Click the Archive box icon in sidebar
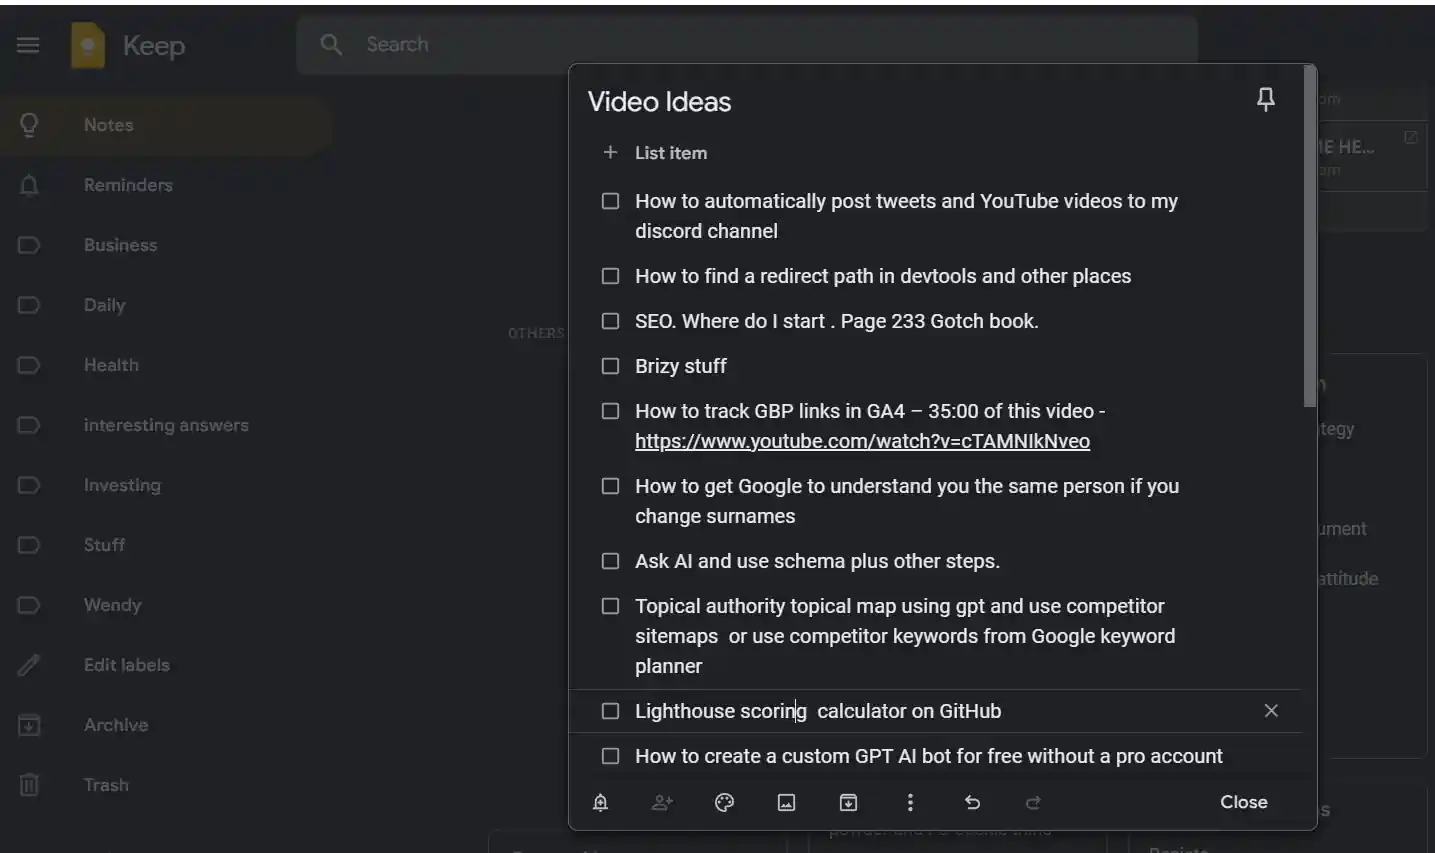The image size is (1435, 853). tap(29, 725)
